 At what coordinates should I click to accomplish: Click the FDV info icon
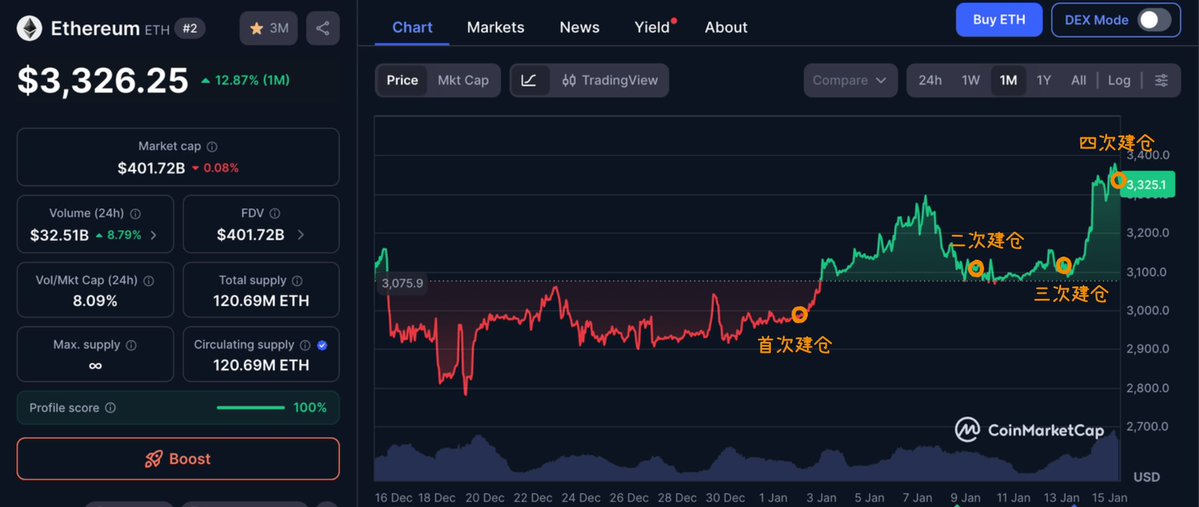click(x=275, y=213)
